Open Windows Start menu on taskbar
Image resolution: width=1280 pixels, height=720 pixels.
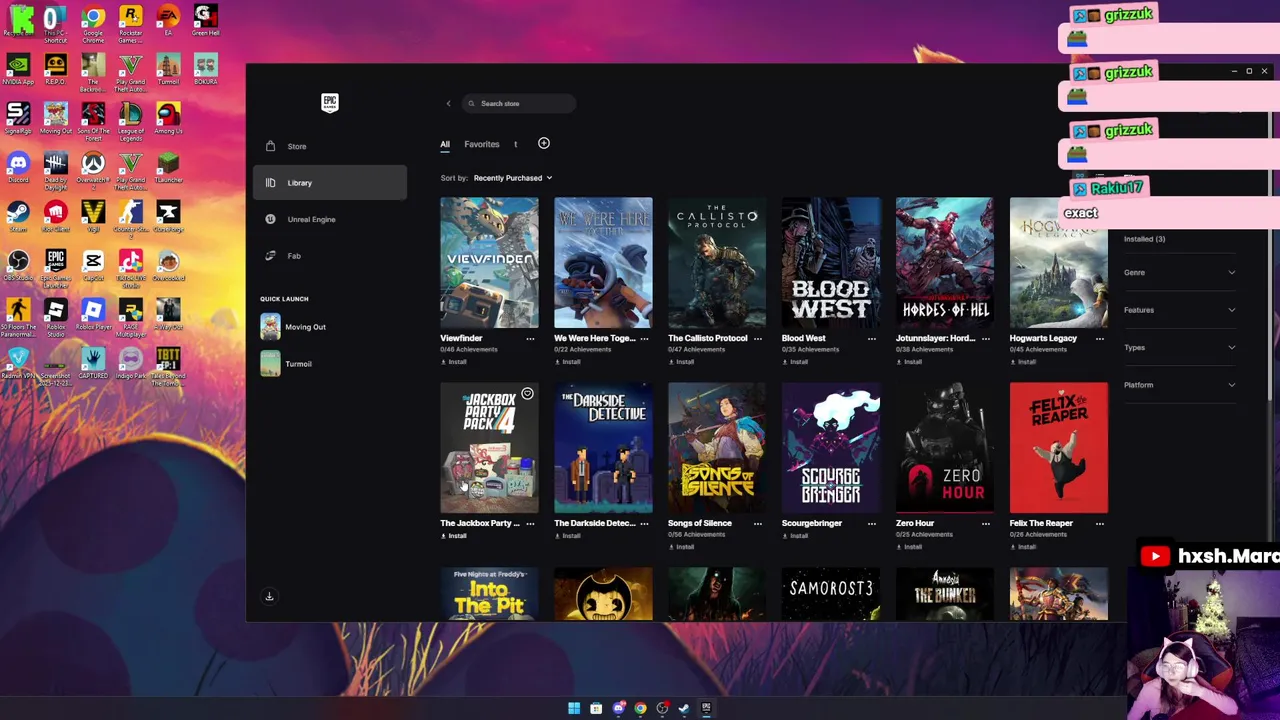(x=574, y=708)
